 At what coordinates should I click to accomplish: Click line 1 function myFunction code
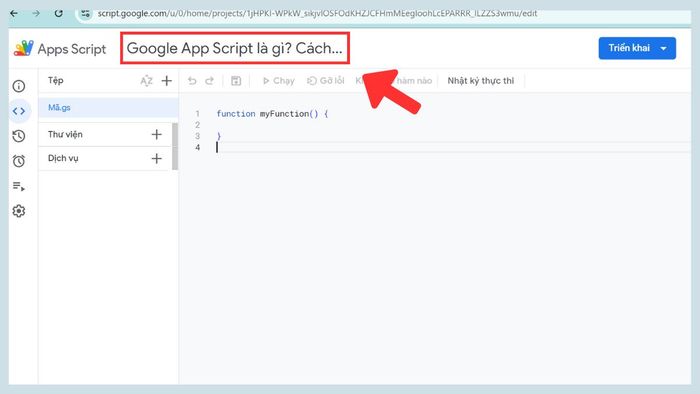tap(272, 114)
